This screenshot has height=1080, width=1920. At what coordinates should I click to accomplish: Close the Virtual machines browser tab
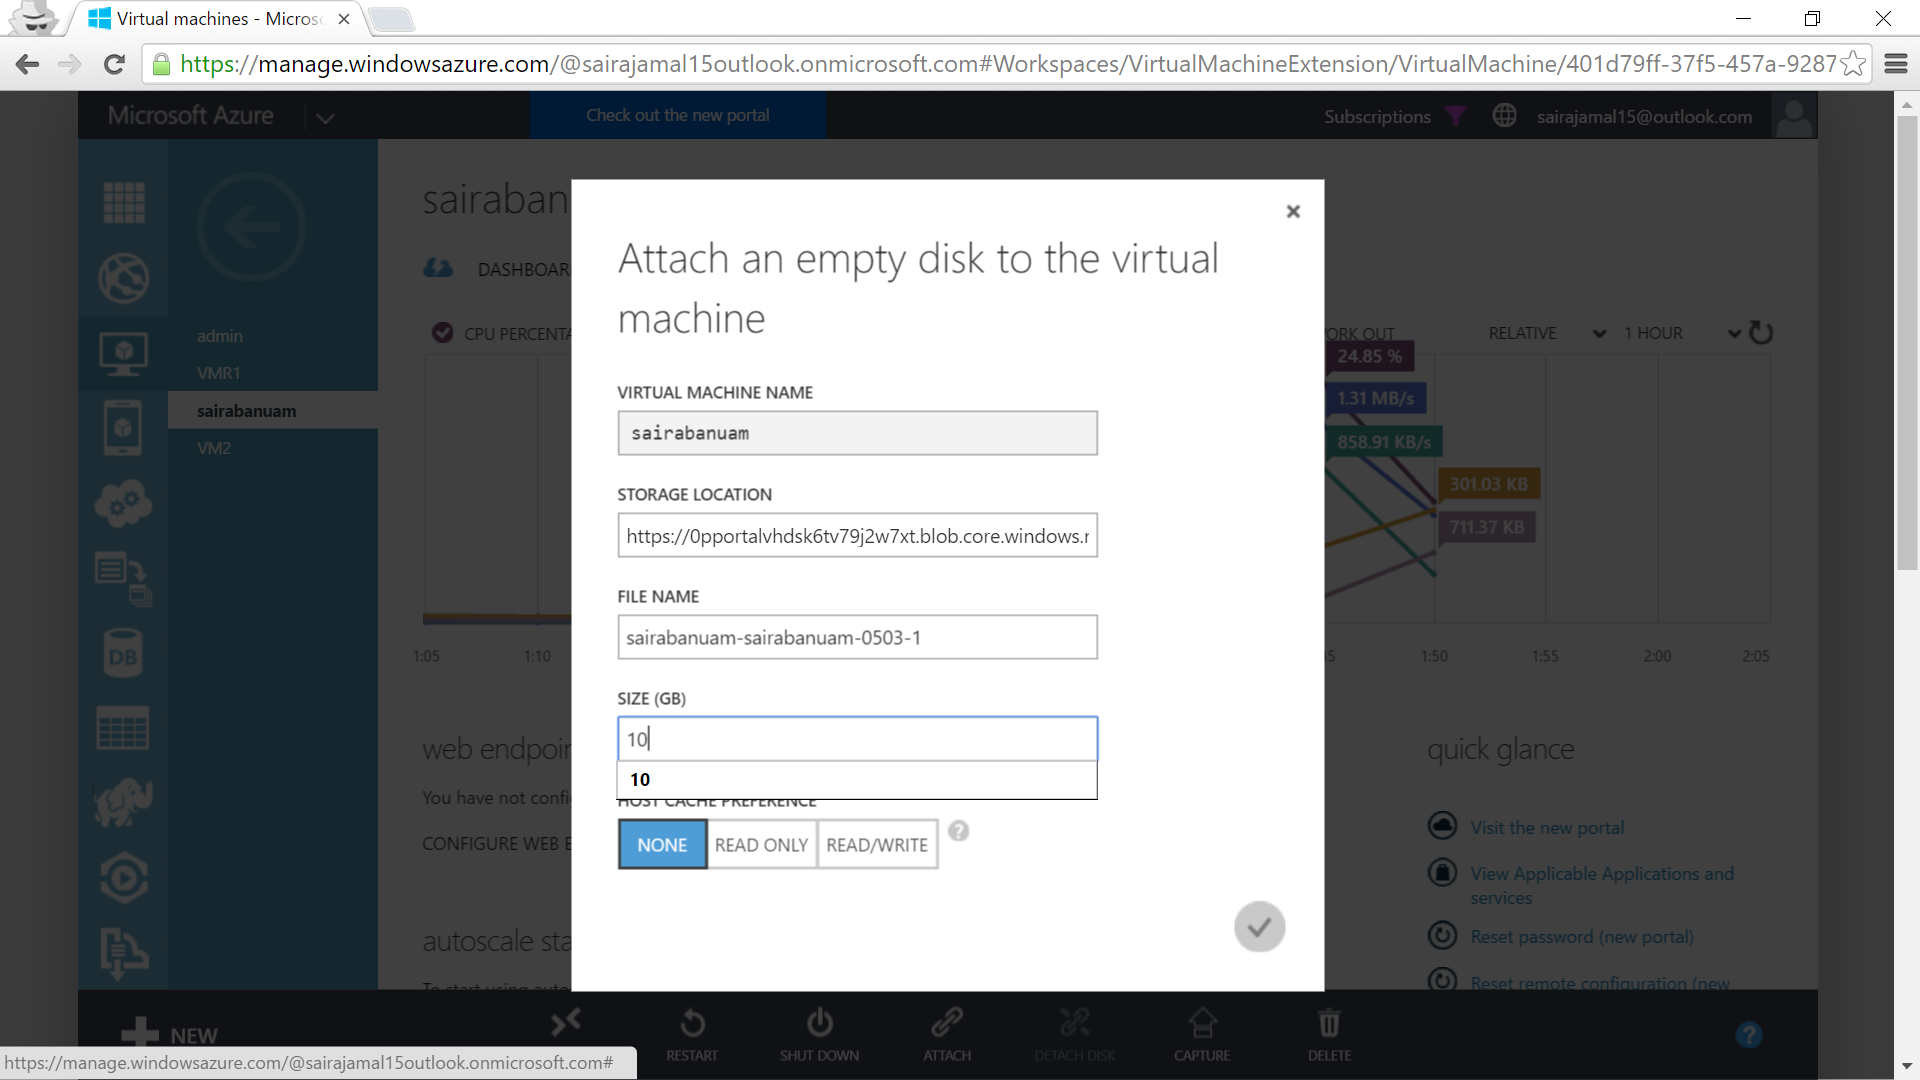(x=344, y=19)
